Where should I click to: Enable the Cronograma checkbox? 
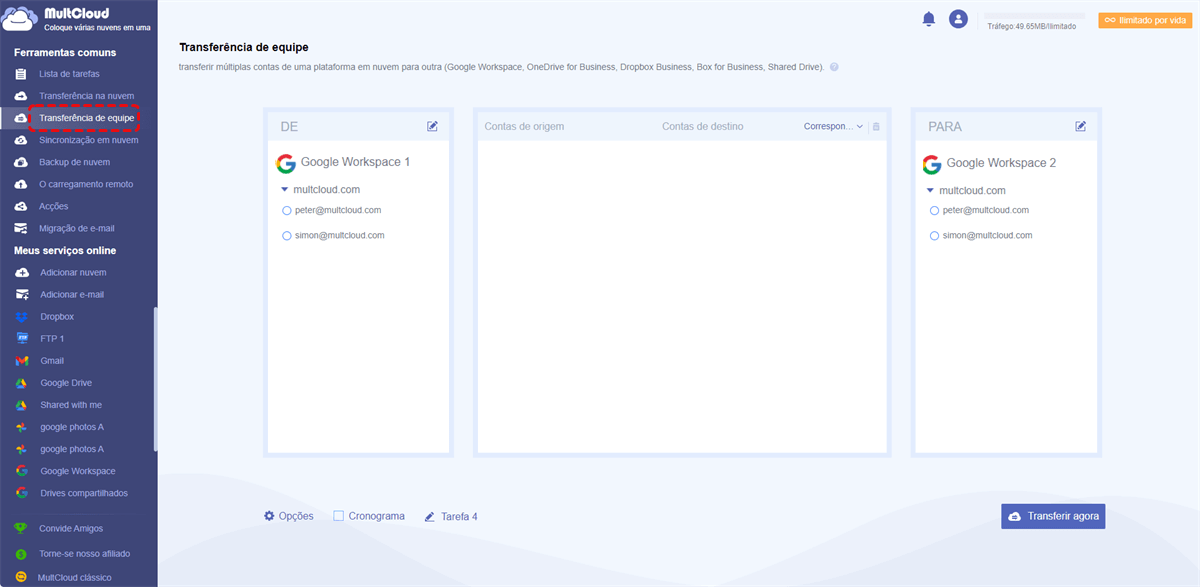point(339,516)
